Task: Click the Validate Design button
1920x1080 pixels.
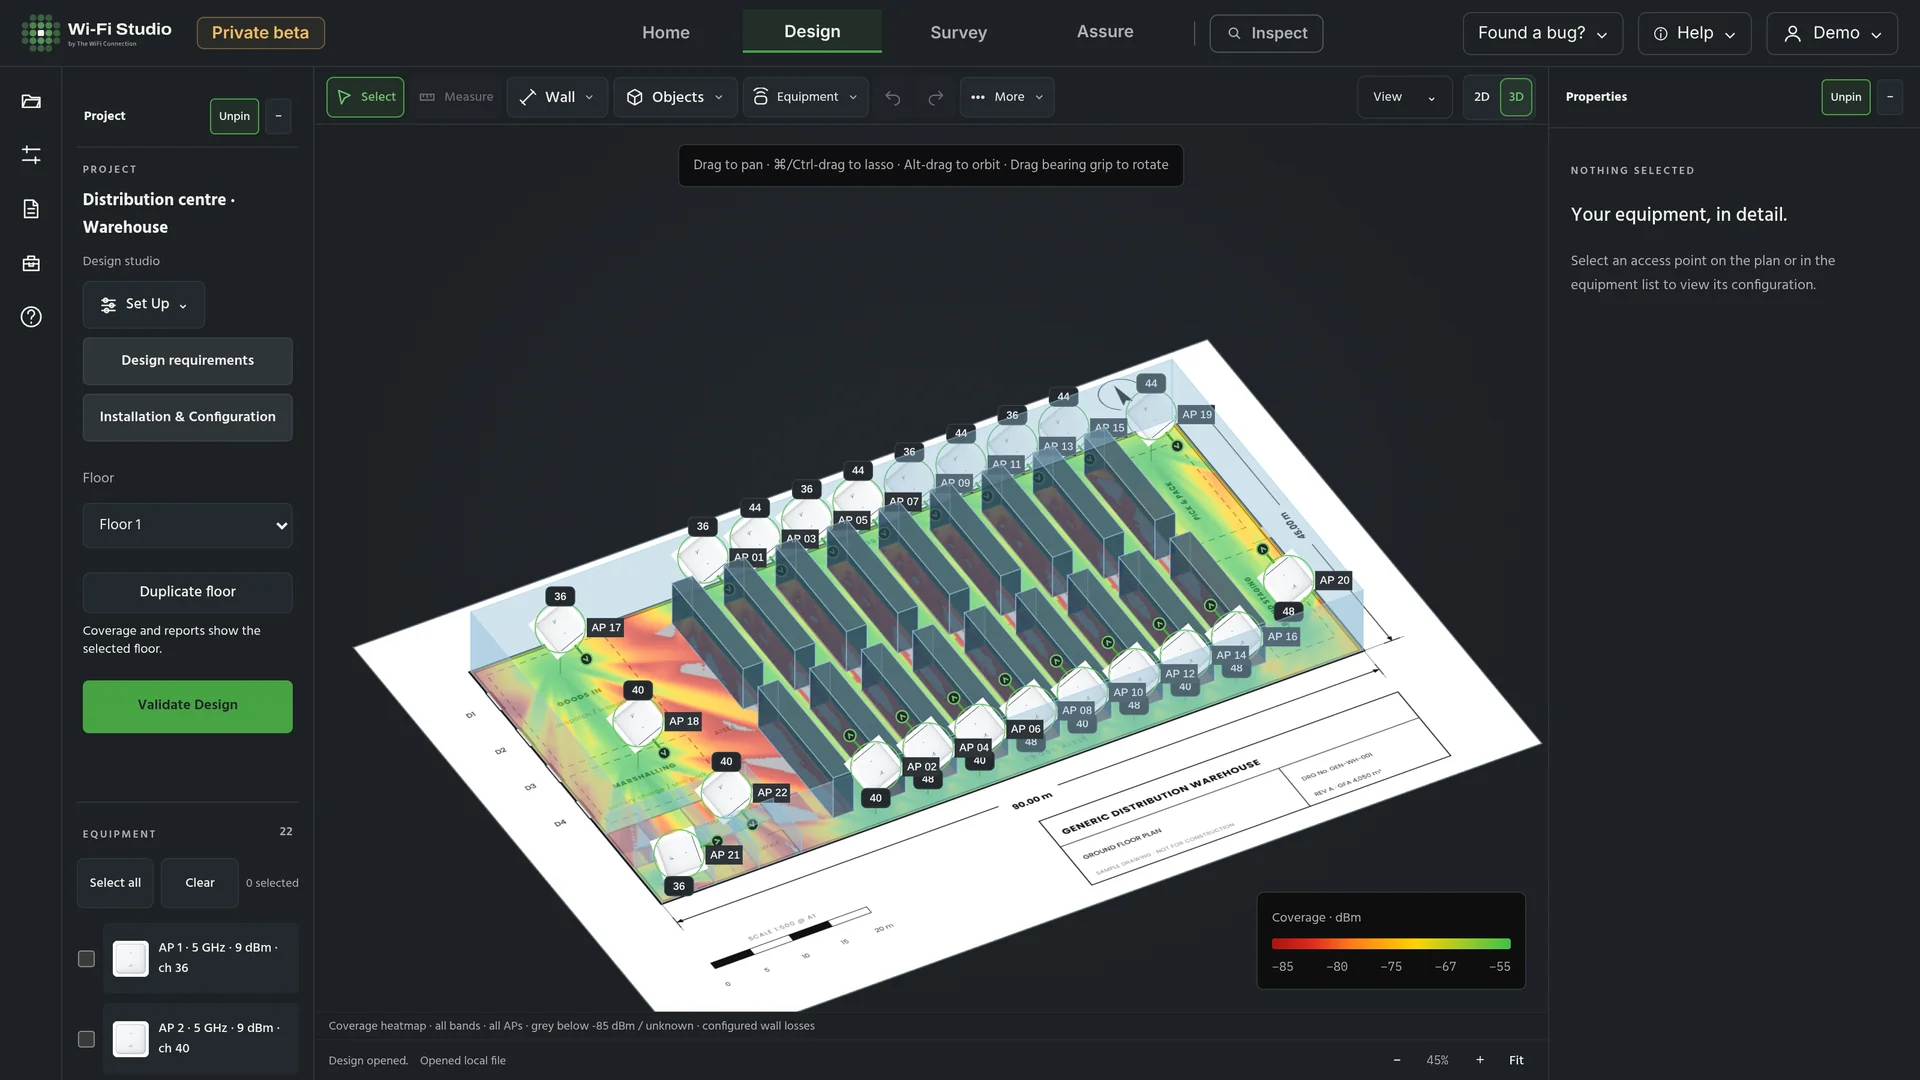Action: click(188, 706)
